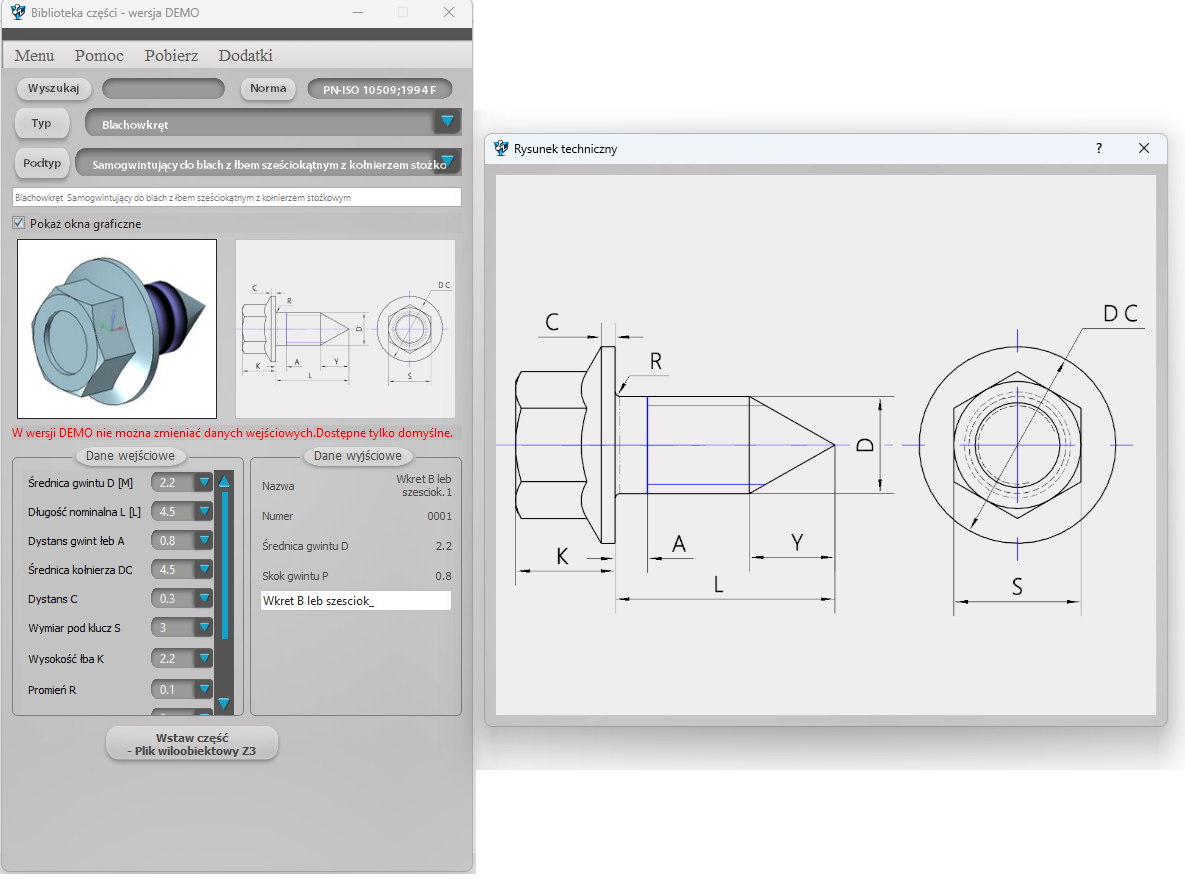Expand the Wymiar pod klucz S dropdown
The height and width of the screenshot is (879, 1185).
coord(204,628)
